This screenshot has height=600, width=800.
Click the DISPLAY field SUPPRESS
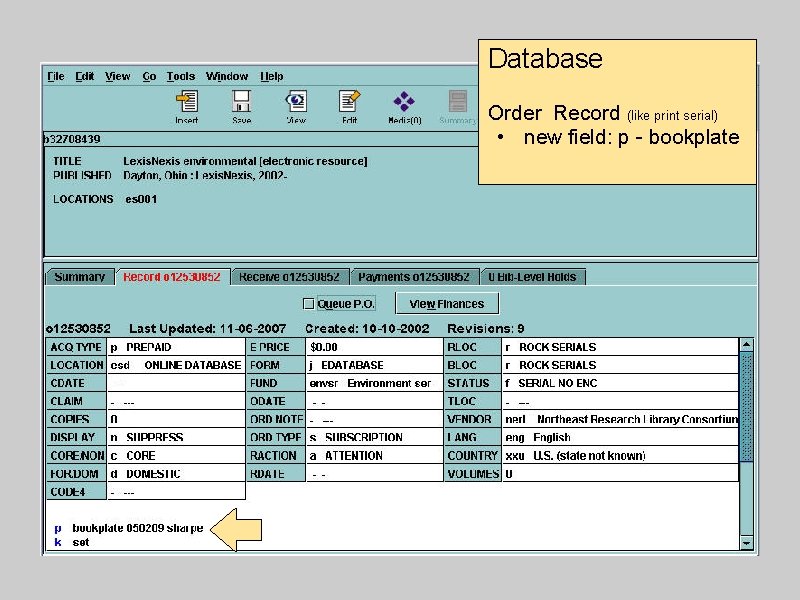[x=176, y=438]
